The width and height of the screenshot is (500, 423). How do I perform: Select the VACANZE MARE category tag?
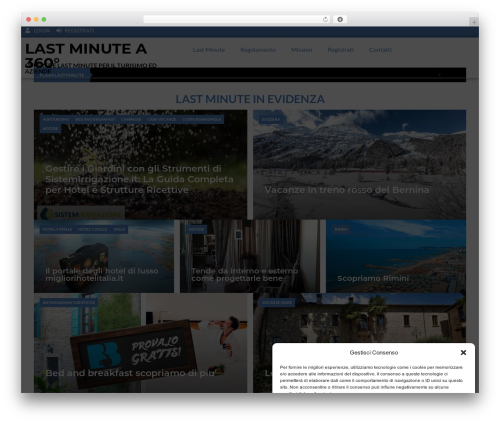tap(277, 302)
